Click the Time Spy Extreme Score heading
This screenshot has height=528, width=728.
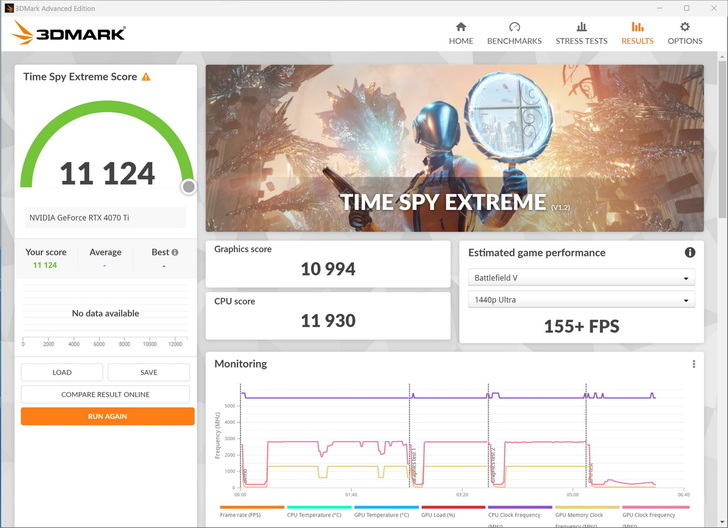coord(80,77)
